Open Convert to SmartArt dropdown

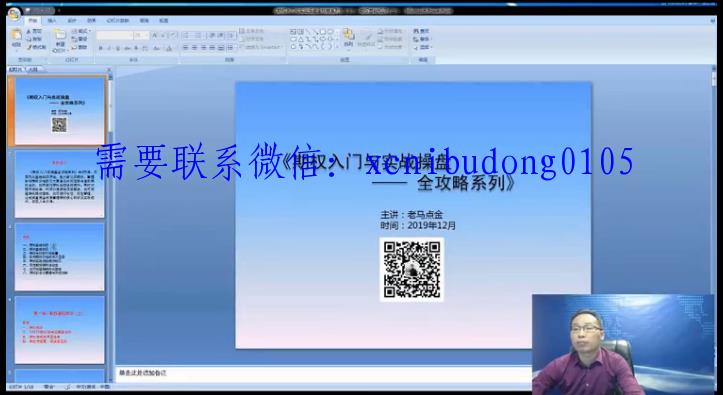pyautogui.click(x=261, y=47)
